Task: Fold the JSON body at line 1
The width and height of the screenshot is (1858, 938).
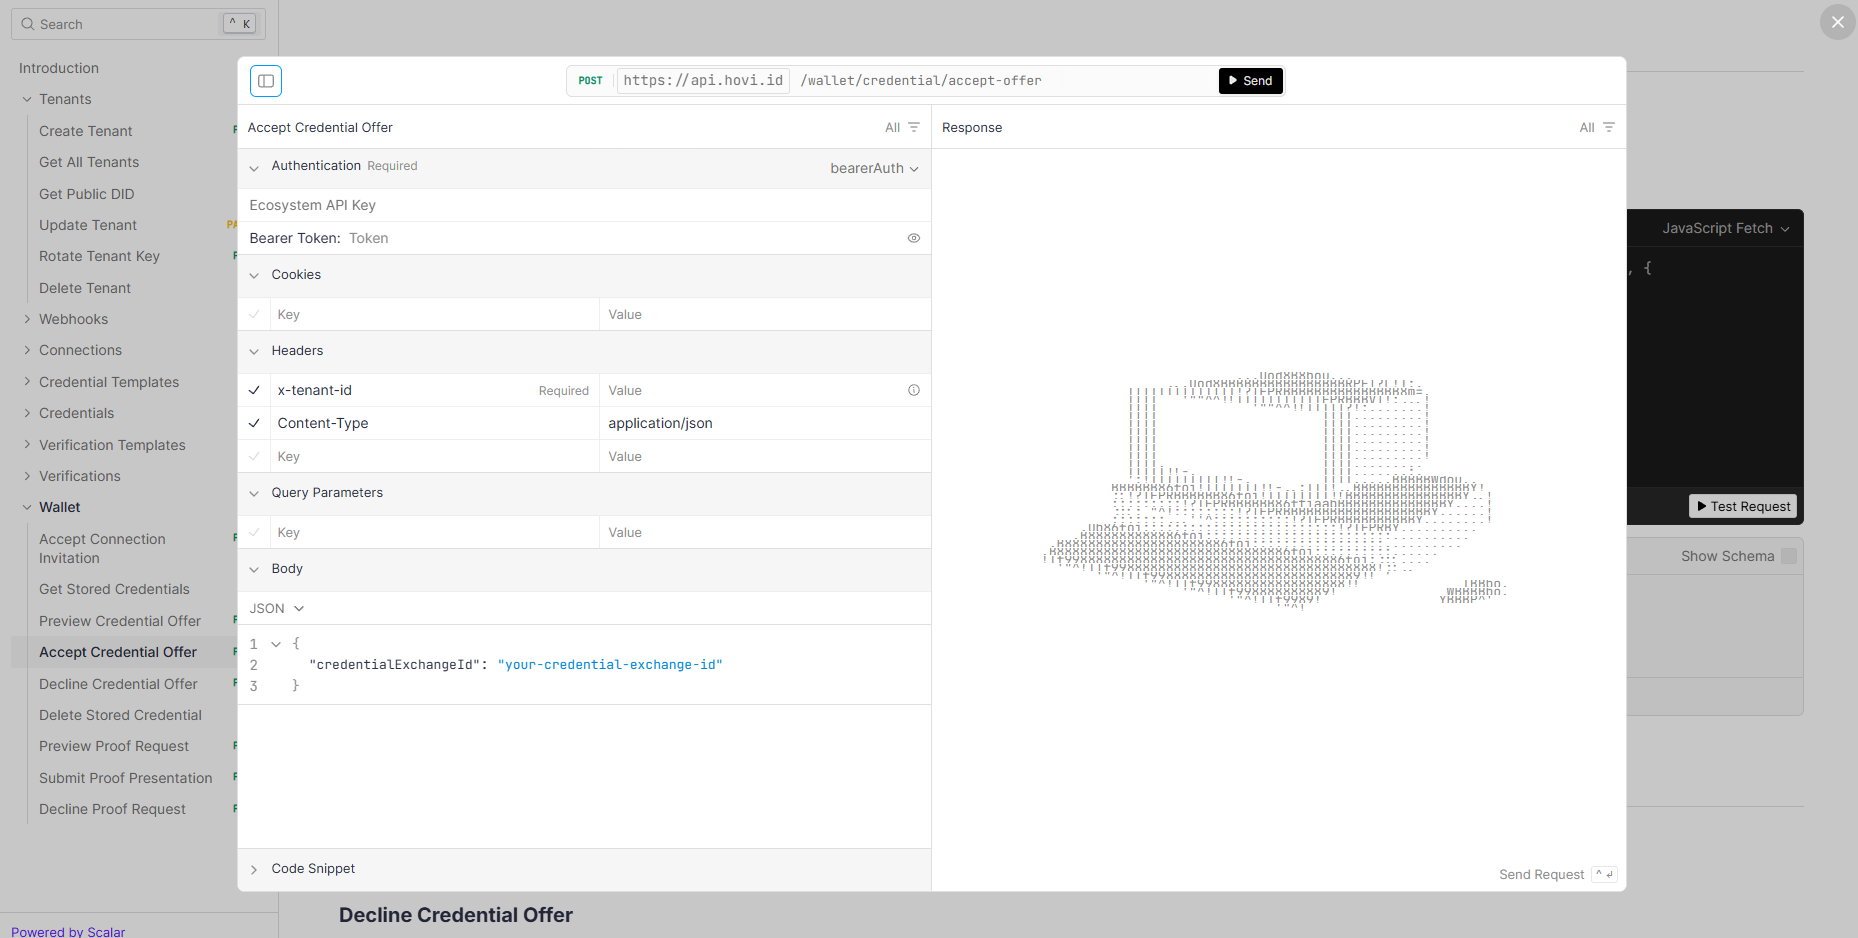Action: [276, 644]
